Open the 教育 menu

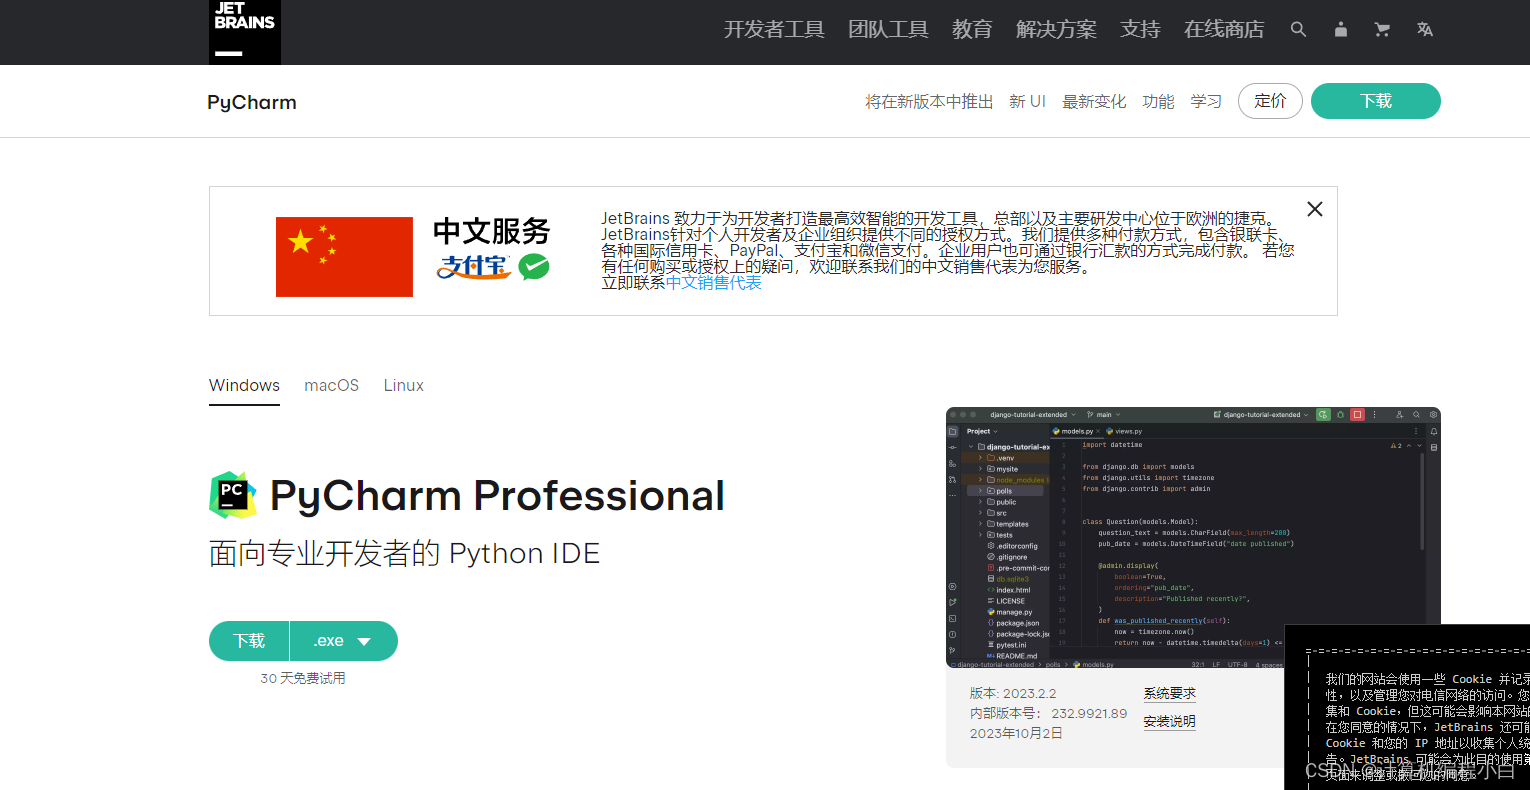coord(972,30)
